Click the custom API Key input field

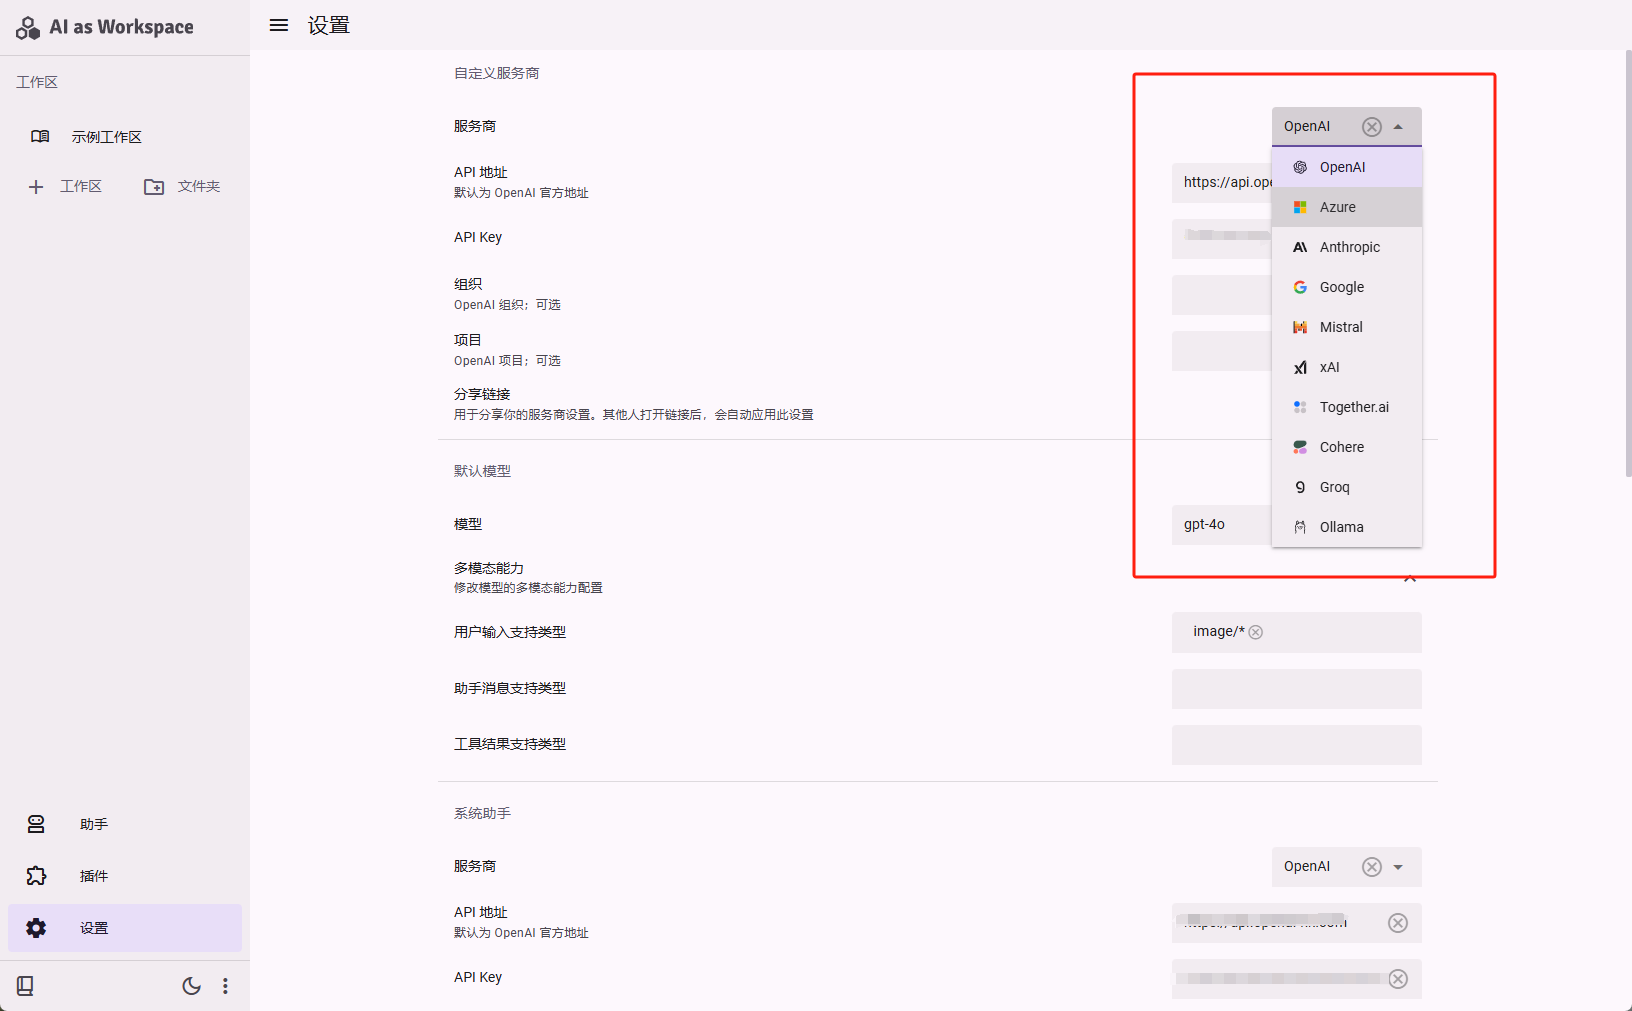click(x=1221, y=239)
